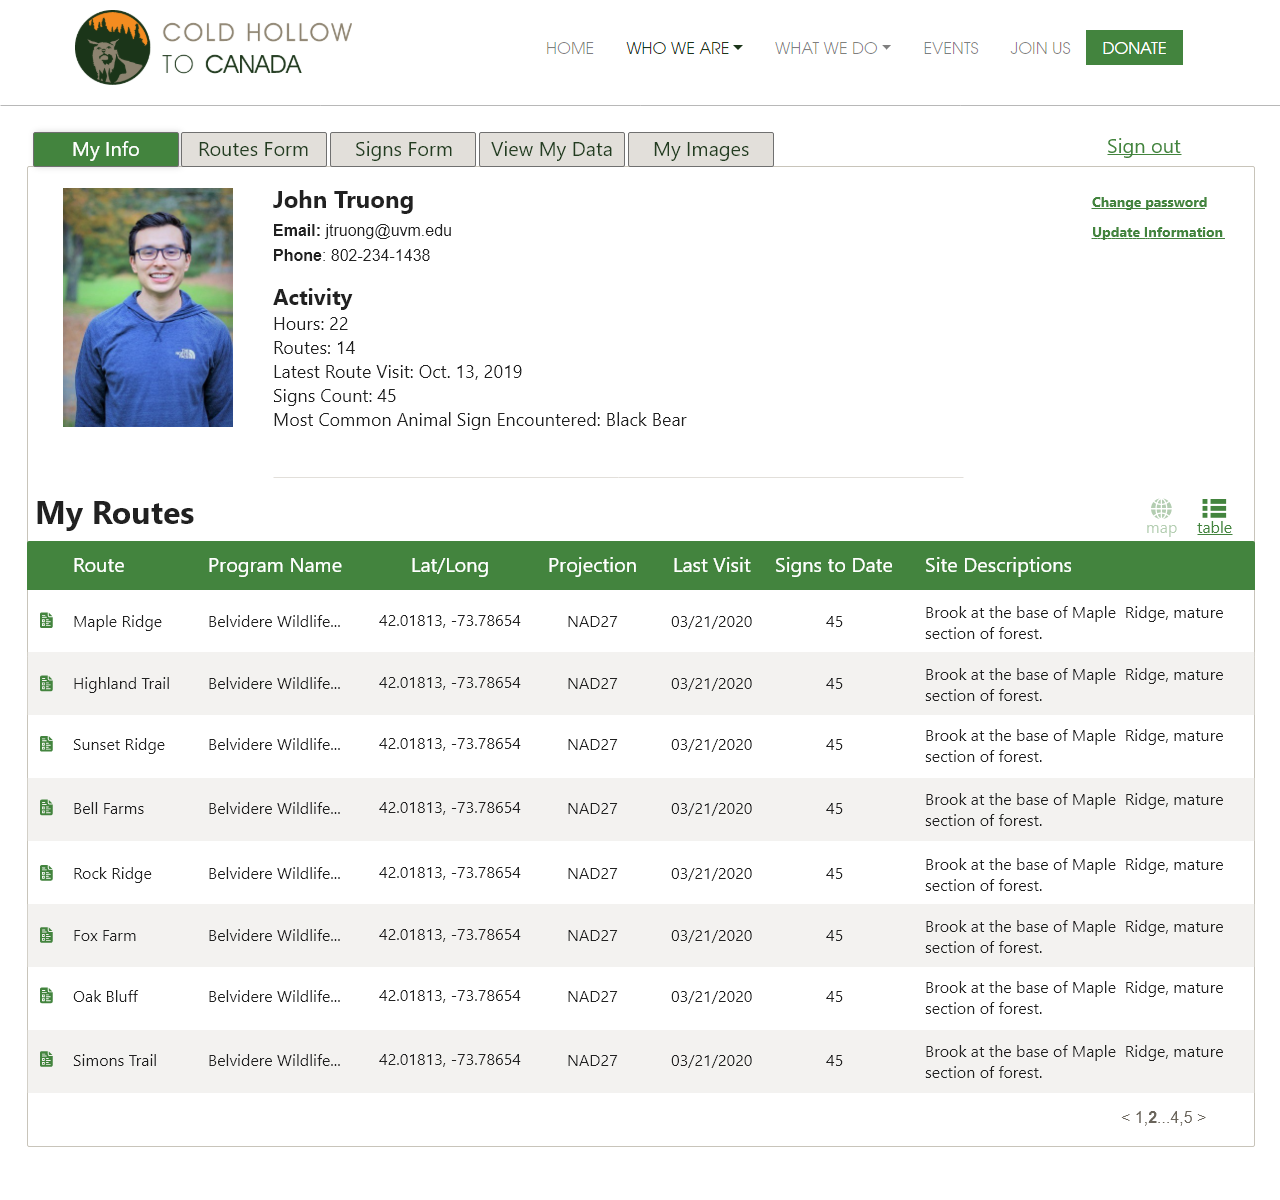
Task: Click the Update Information link
Action: click(1157, 232)
